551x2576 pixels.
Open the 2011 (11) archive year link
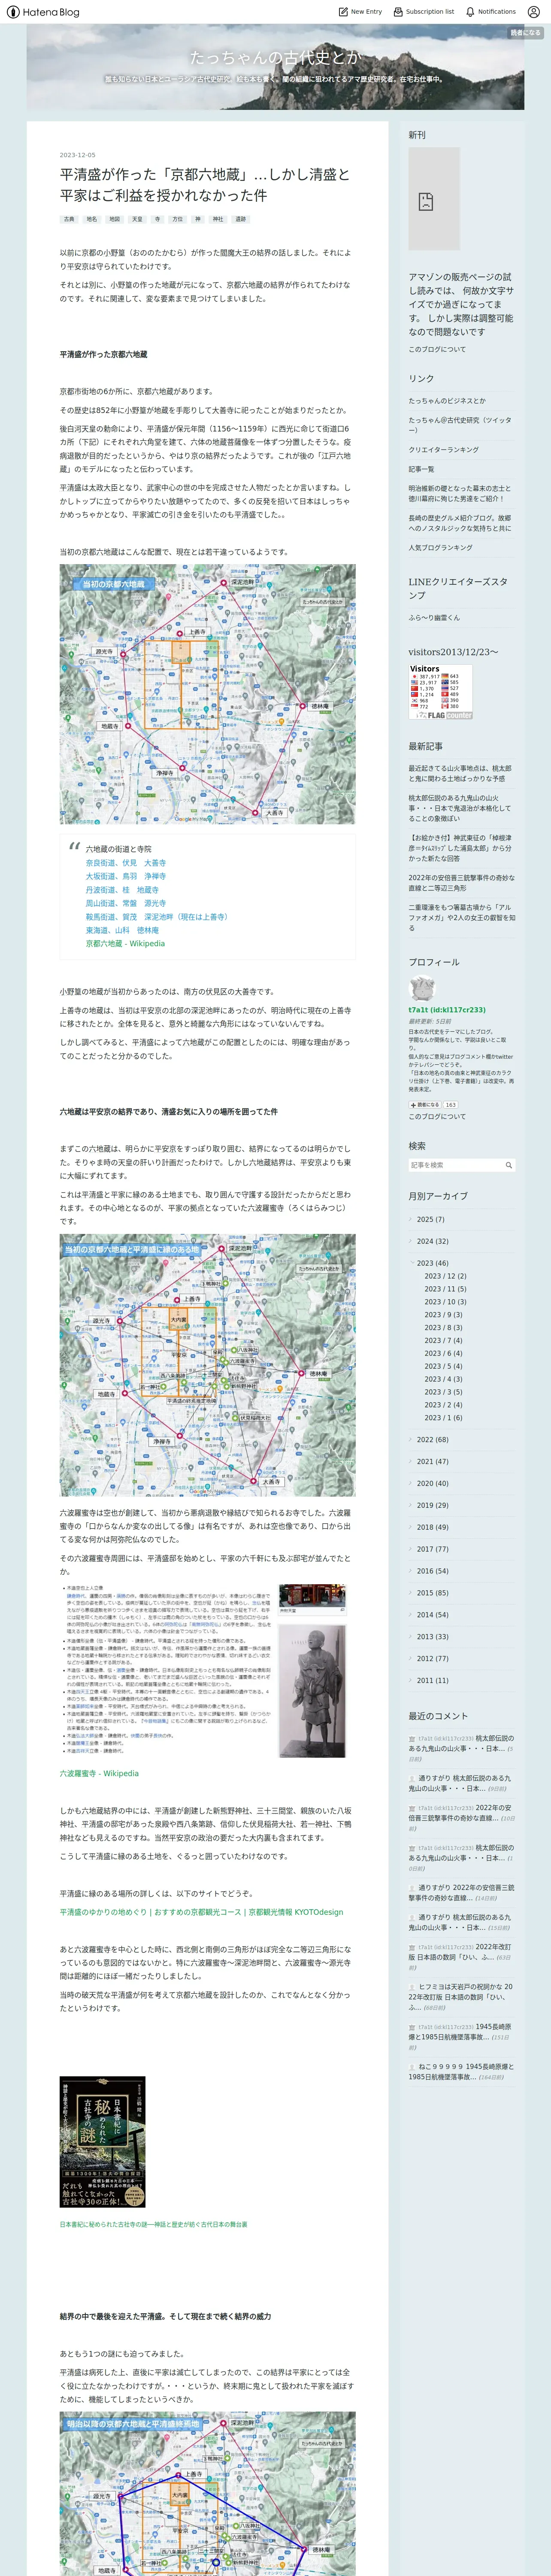pos(432,1680)
